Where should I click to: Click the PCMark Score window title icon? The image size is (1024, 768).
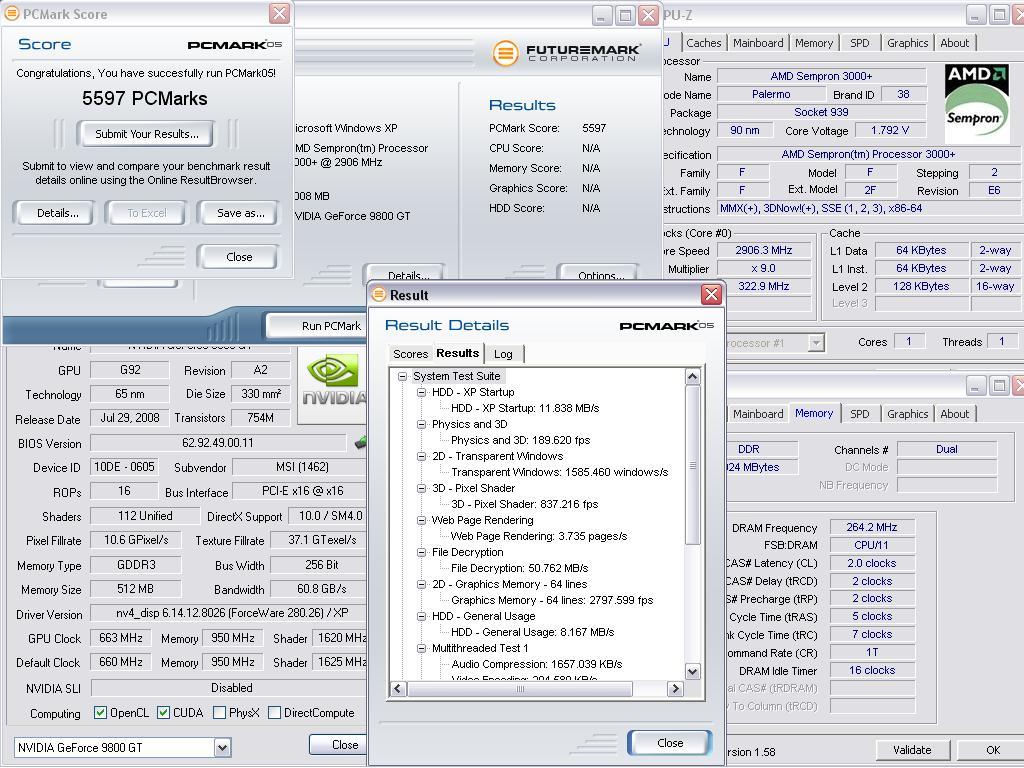point(12,13)
